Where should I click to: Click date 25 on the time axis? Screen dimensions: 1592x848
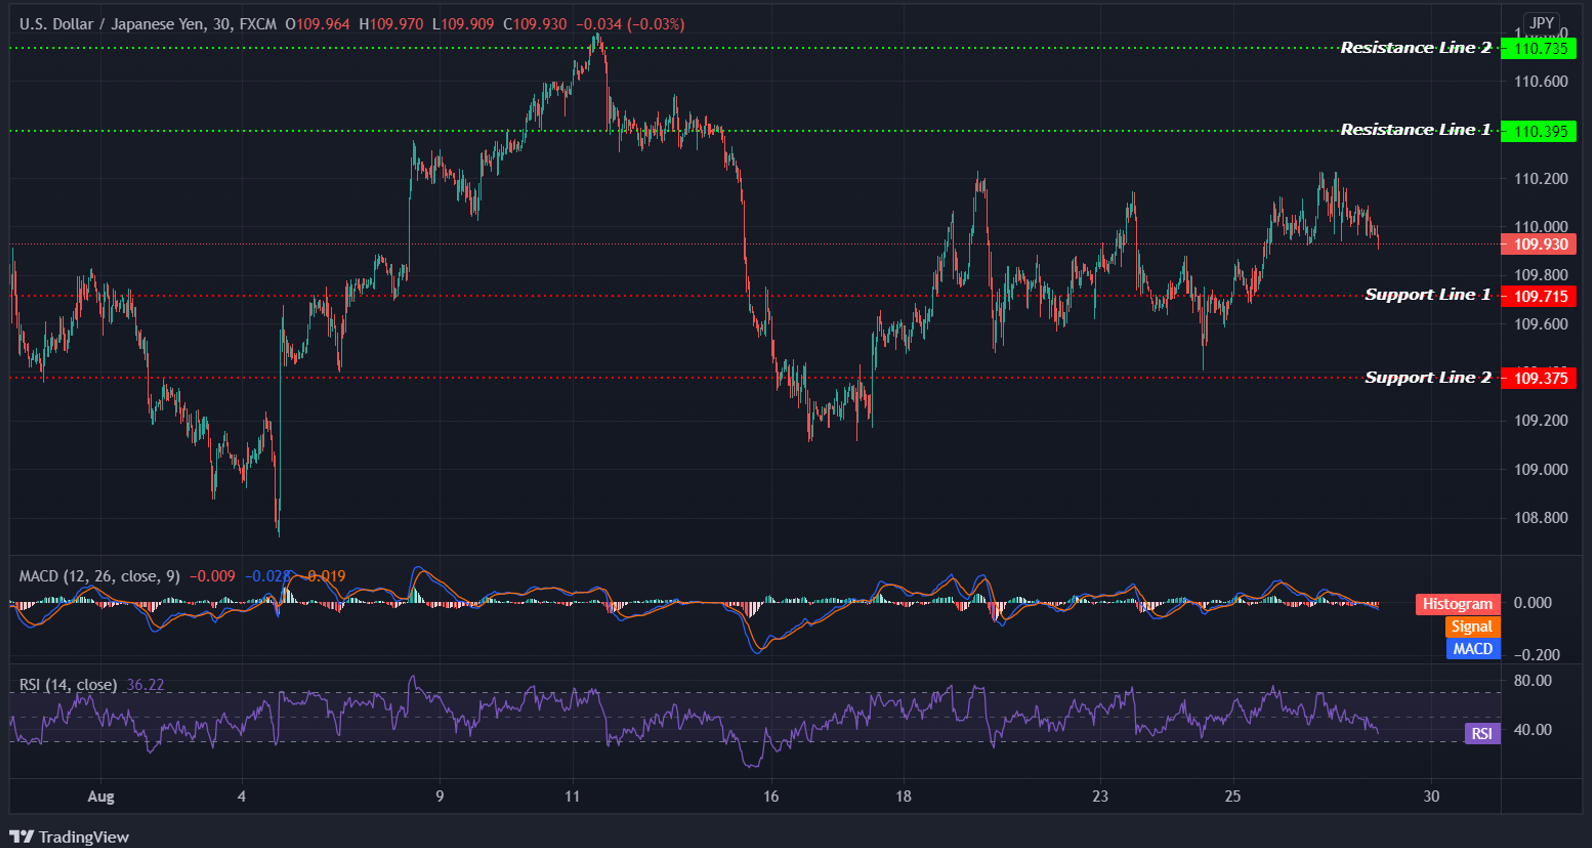pos(1233,797)
